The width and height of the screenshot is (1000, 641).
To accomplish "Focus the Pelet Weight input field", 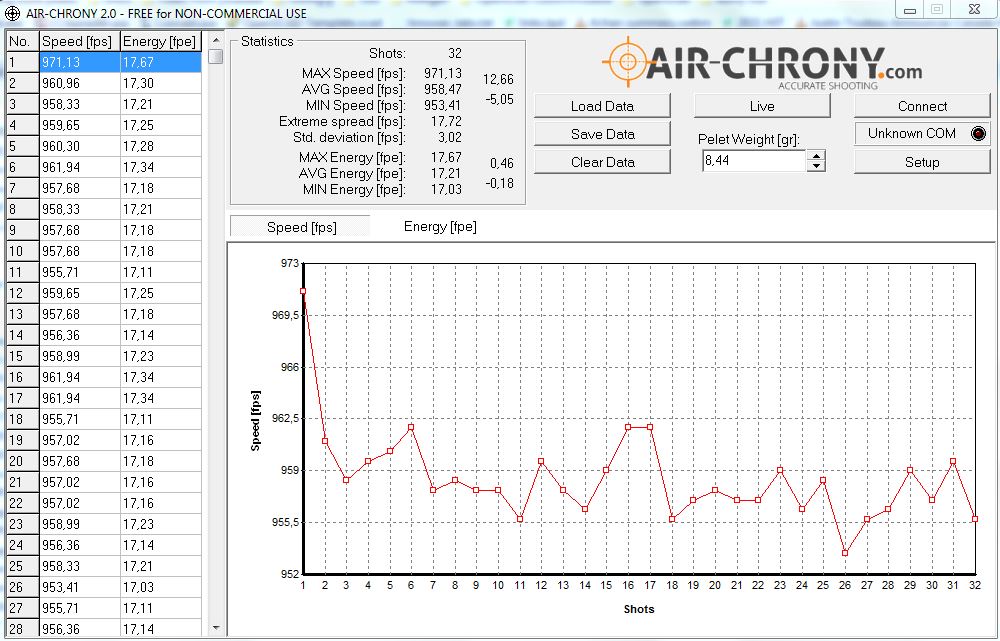I will pyautogui.click(x=753, y=161).
